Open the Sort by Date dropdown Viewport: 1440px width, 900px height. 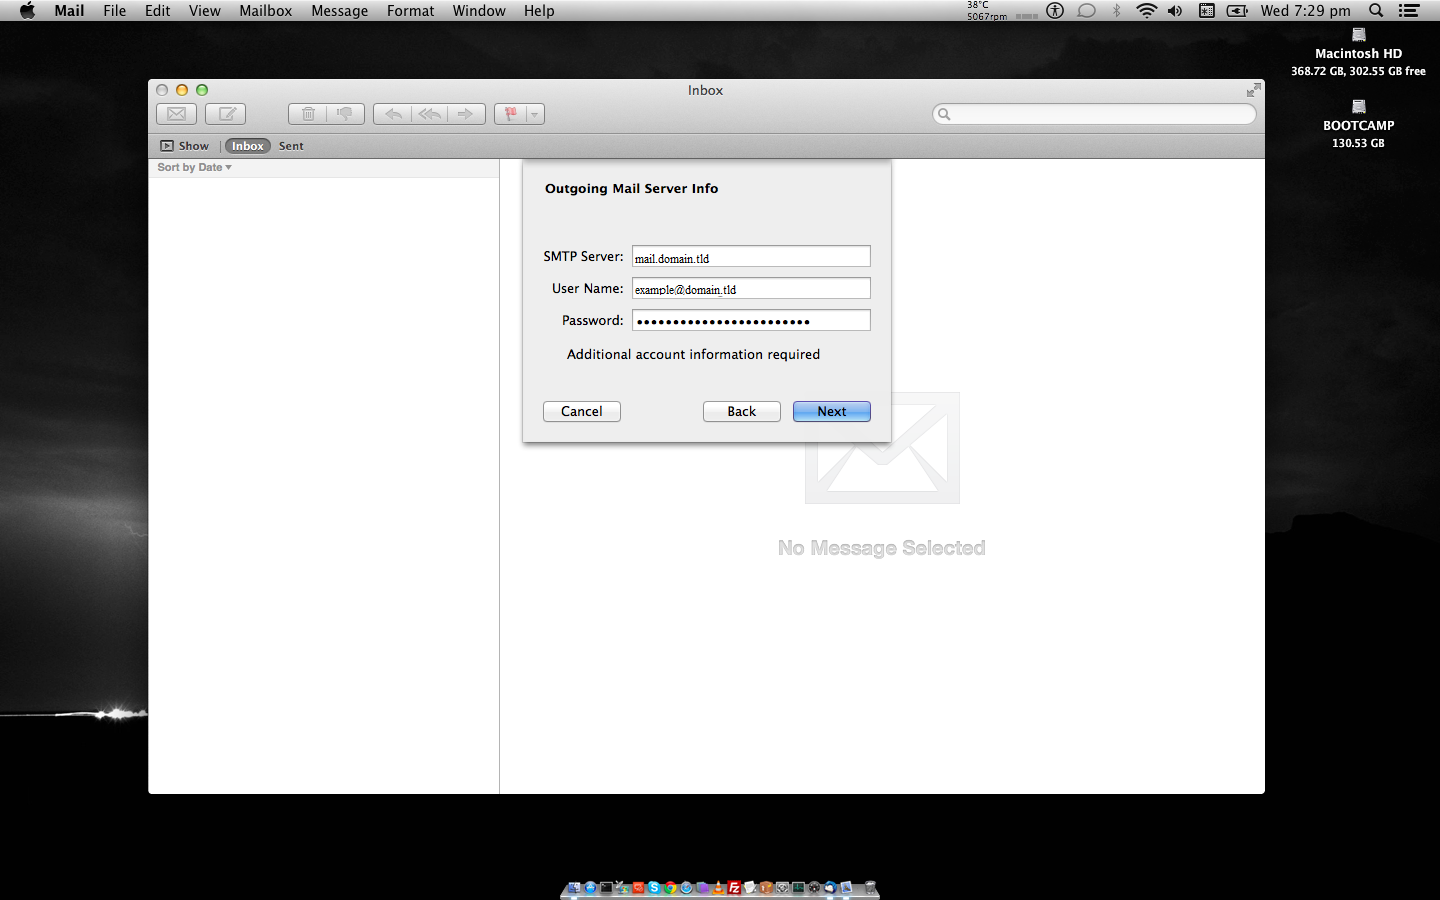point(193,167)
